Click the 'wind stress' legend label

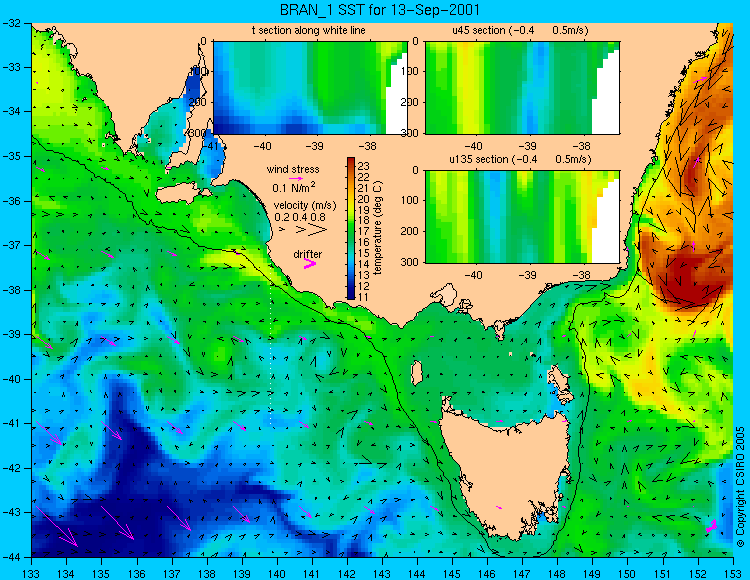(293, 169)
